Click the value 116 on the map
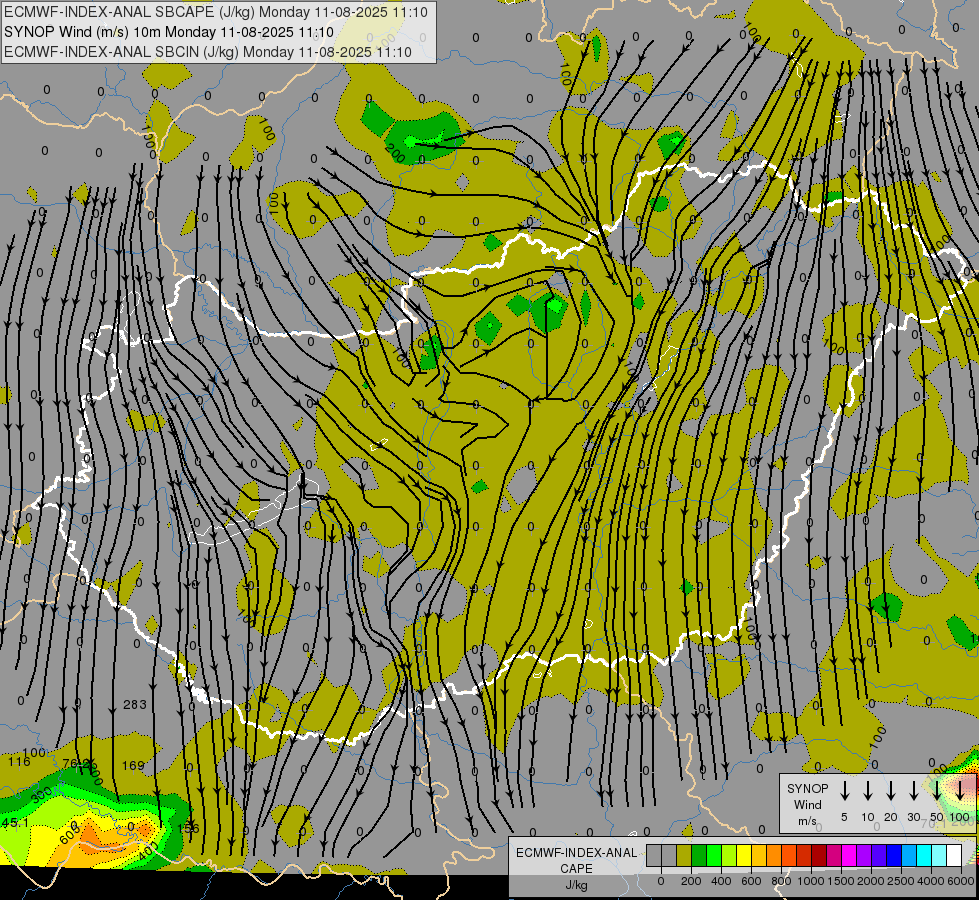This screenshot has width=979, height=900. pos(19,761)
